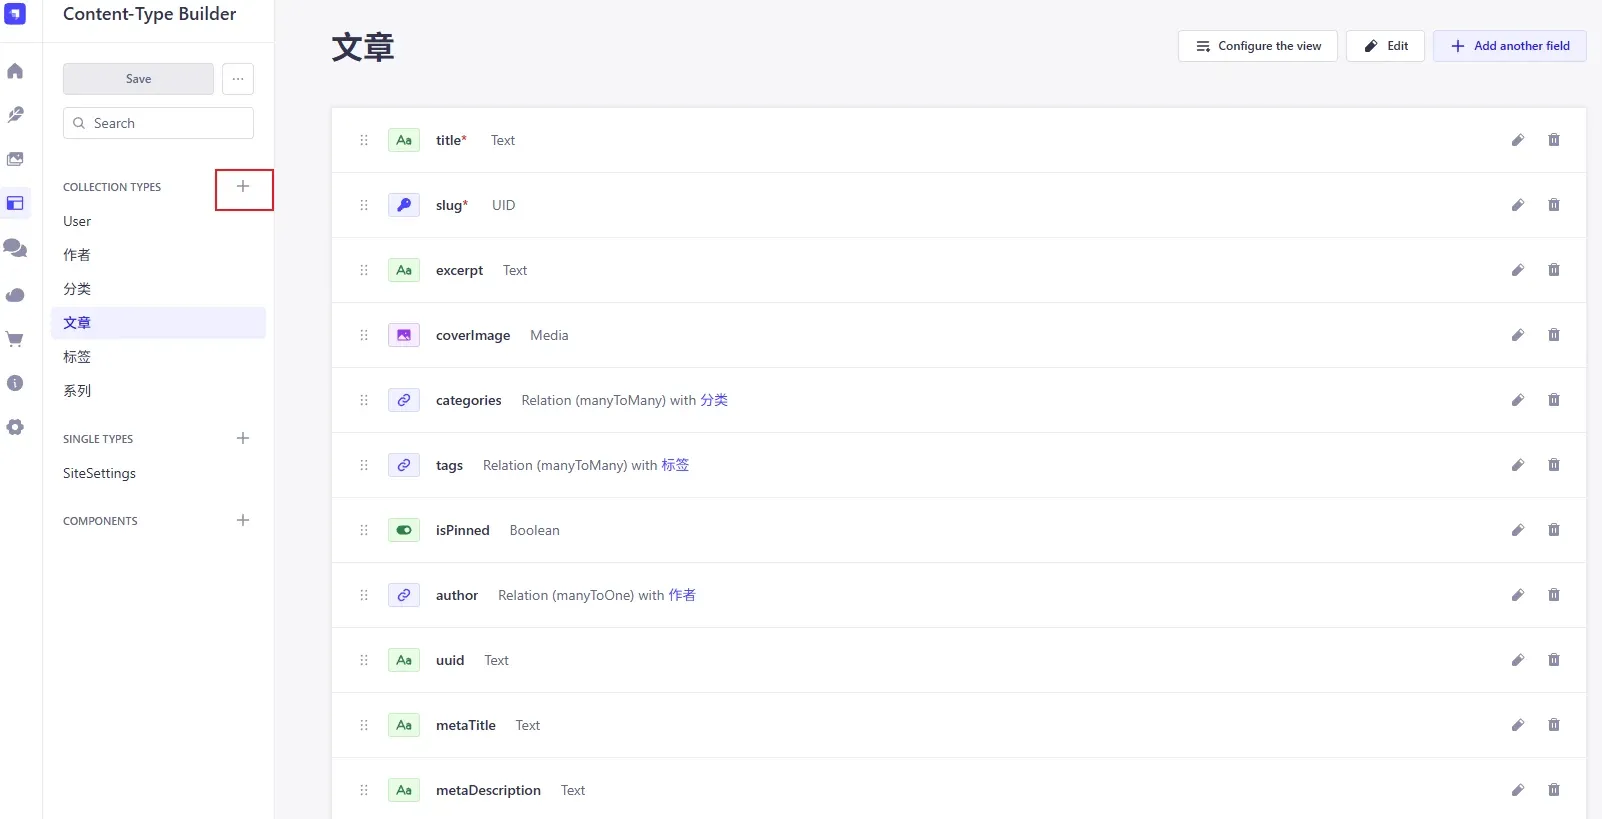Open info sidebar icon
Screen dimensions: 1602x819
(x=15, y=383)
